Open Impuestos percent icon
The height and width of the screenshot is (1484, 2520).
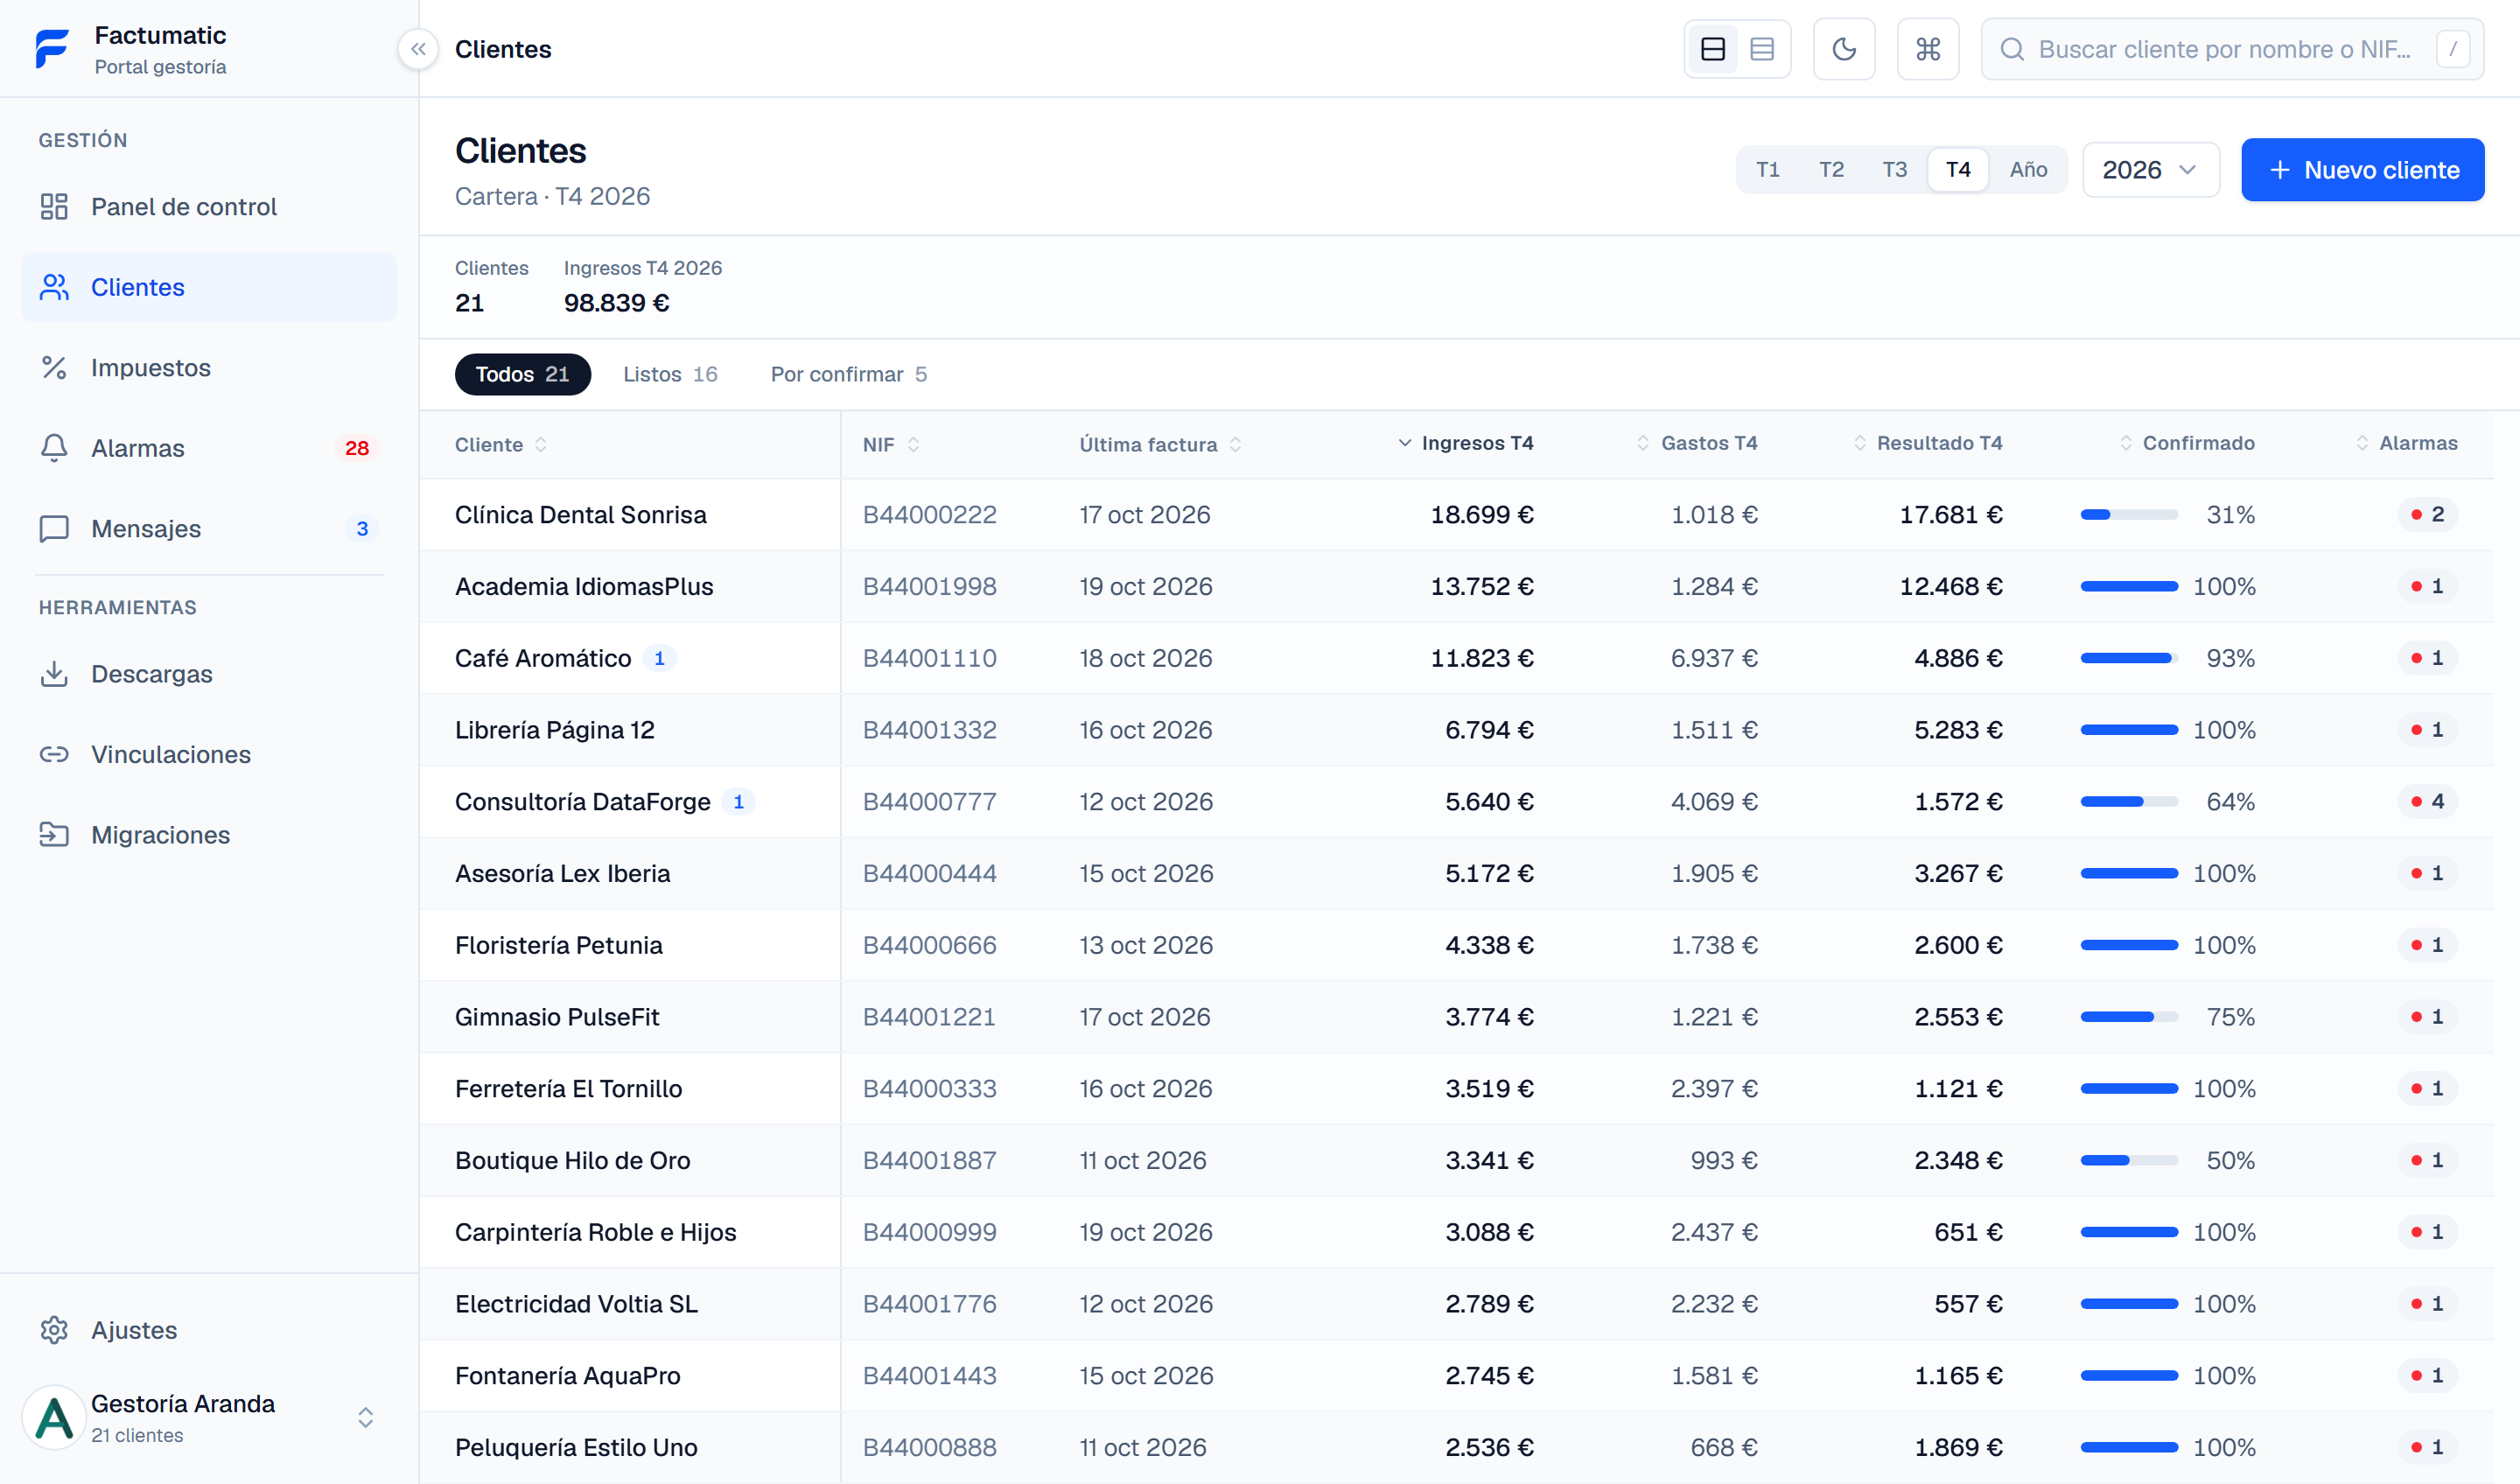tap(54, 368)
